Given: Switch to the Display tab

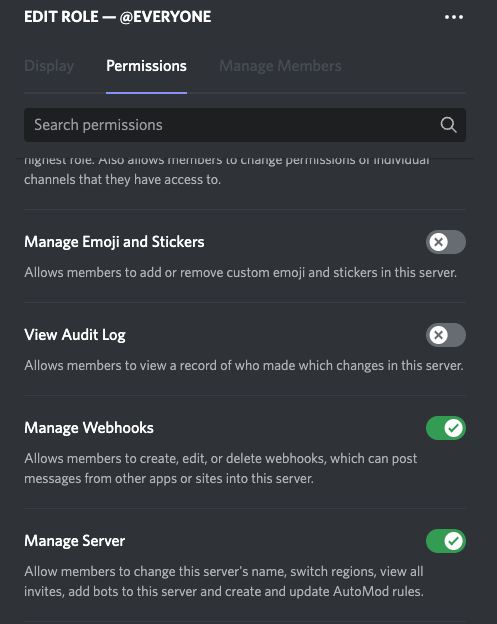Looking at the screenshot, I should coord(49,66).
